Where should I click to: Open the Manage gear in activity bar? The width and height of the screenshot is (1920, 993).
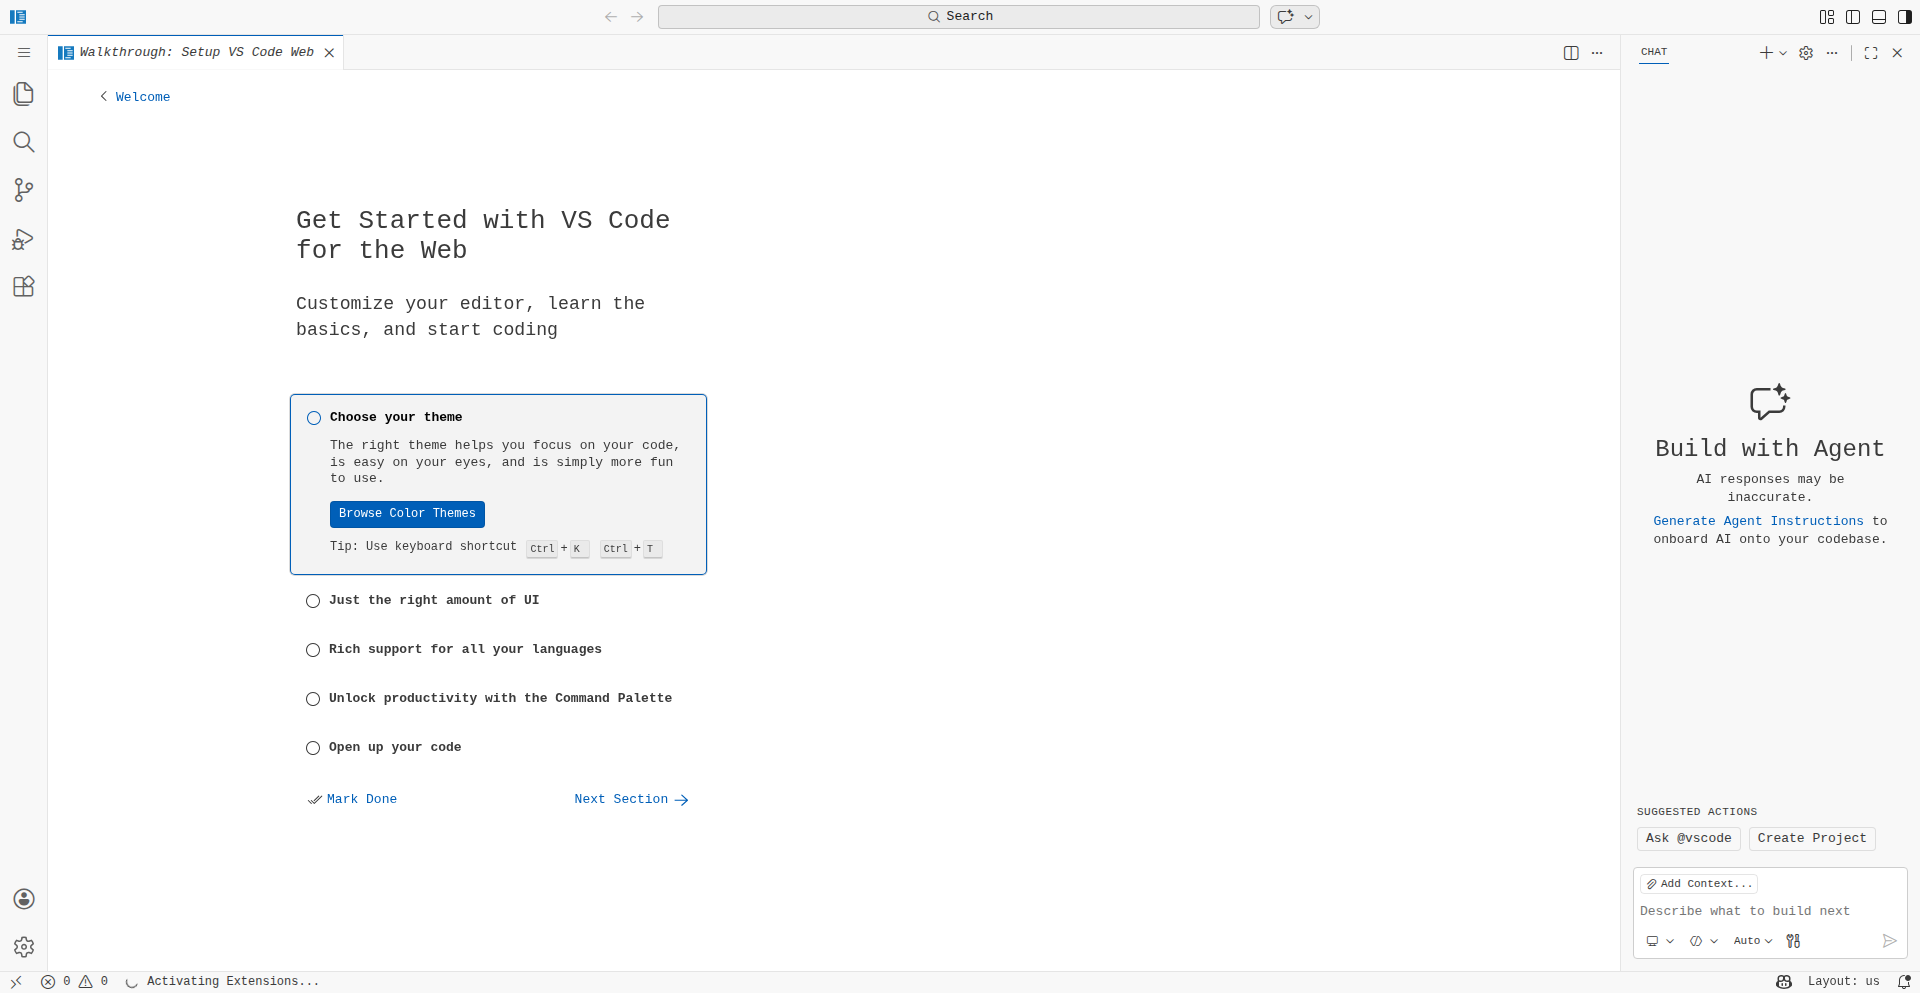point(24,947)
